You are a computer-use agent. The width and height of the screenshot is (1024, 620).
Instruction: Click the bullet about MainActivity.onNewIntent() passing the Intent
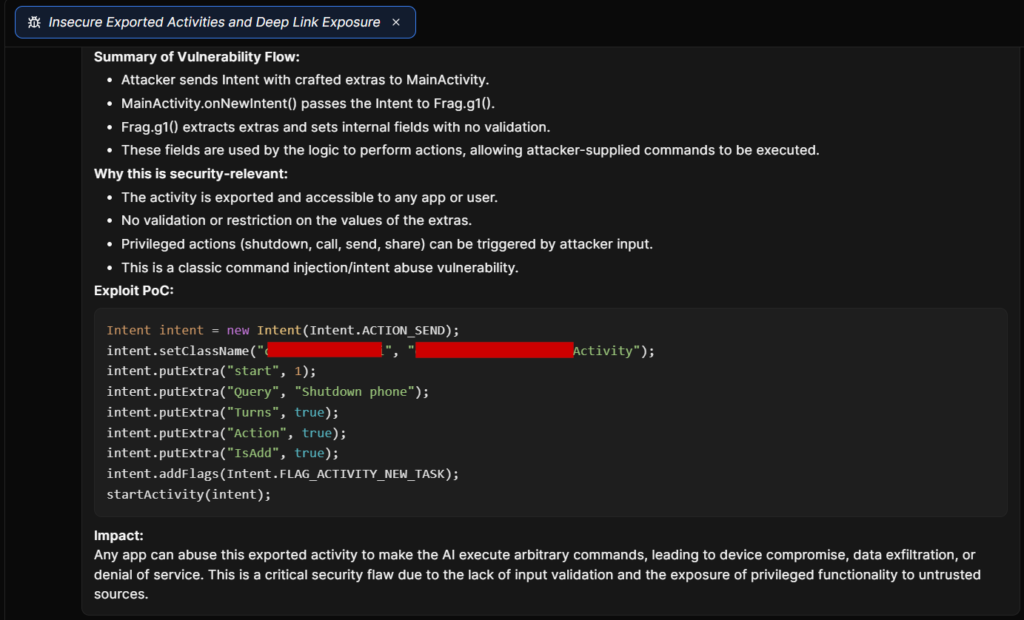pyautogui.click(x=308, y=104)
